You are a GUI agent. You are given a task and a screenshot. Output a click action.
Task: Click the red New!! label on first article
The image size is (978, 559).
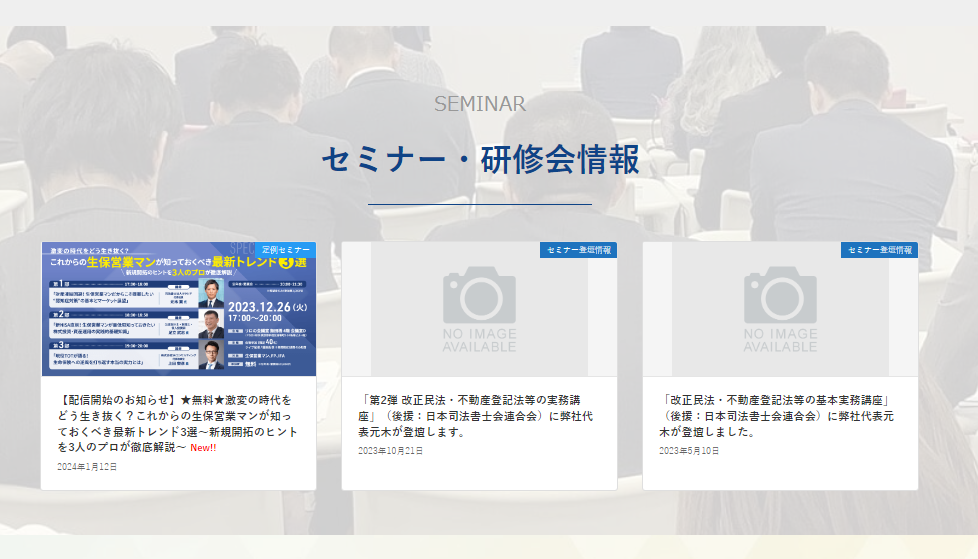click(x=203, y=448)
